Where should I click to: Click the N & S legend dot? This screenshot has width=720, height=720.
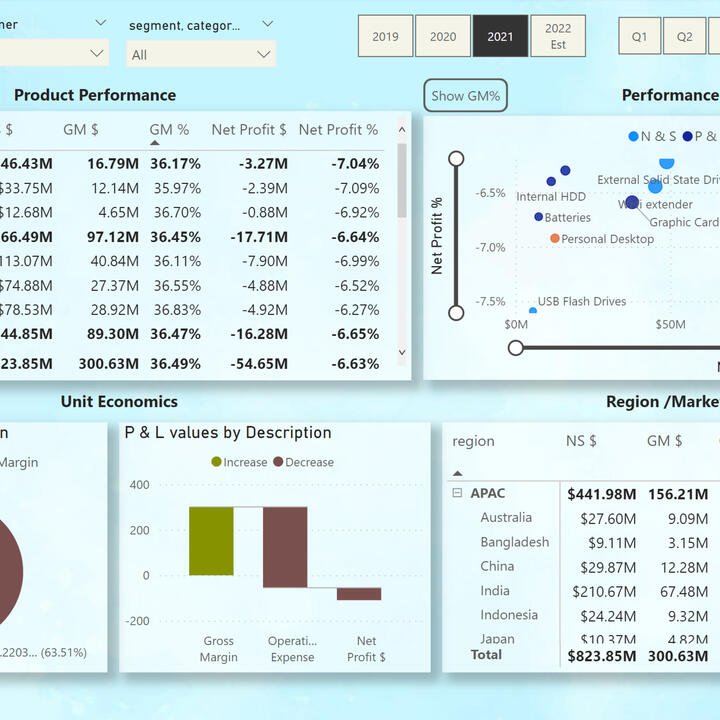633,136
